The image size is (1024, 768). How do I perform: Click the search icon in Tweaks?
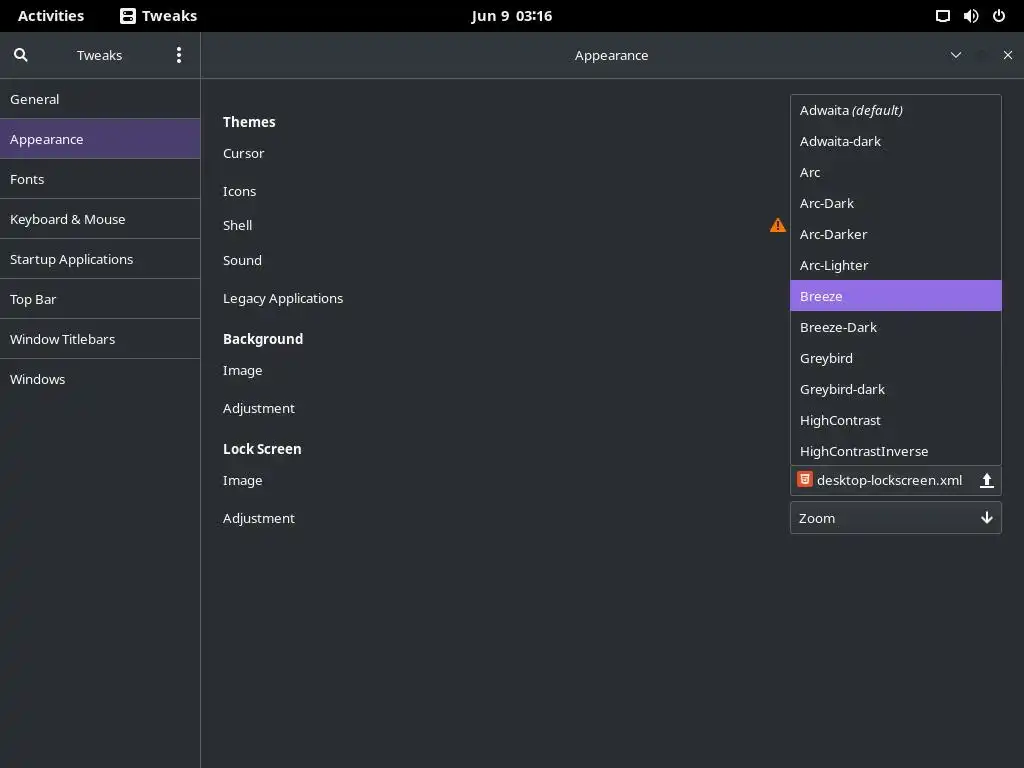21,55
